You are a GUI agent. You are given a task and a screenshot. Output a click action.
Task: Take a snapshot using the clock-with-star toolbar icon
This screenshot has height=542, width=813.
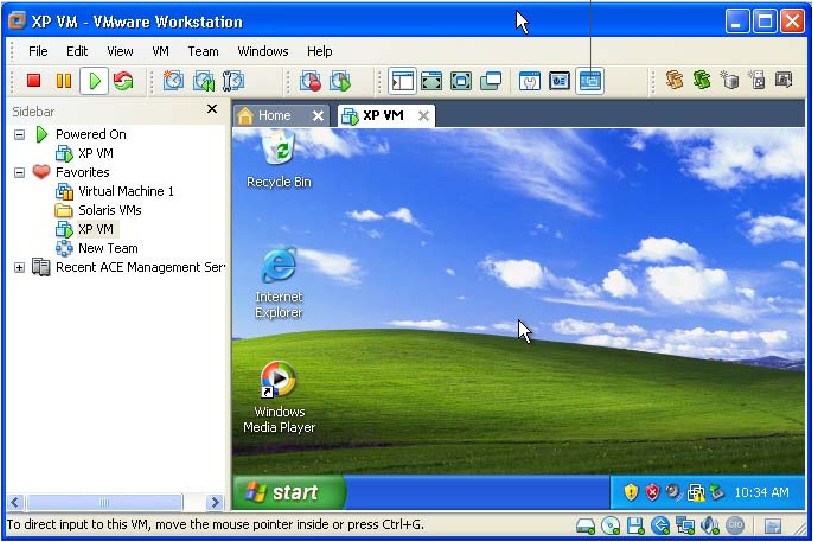[x=173, y=81]
